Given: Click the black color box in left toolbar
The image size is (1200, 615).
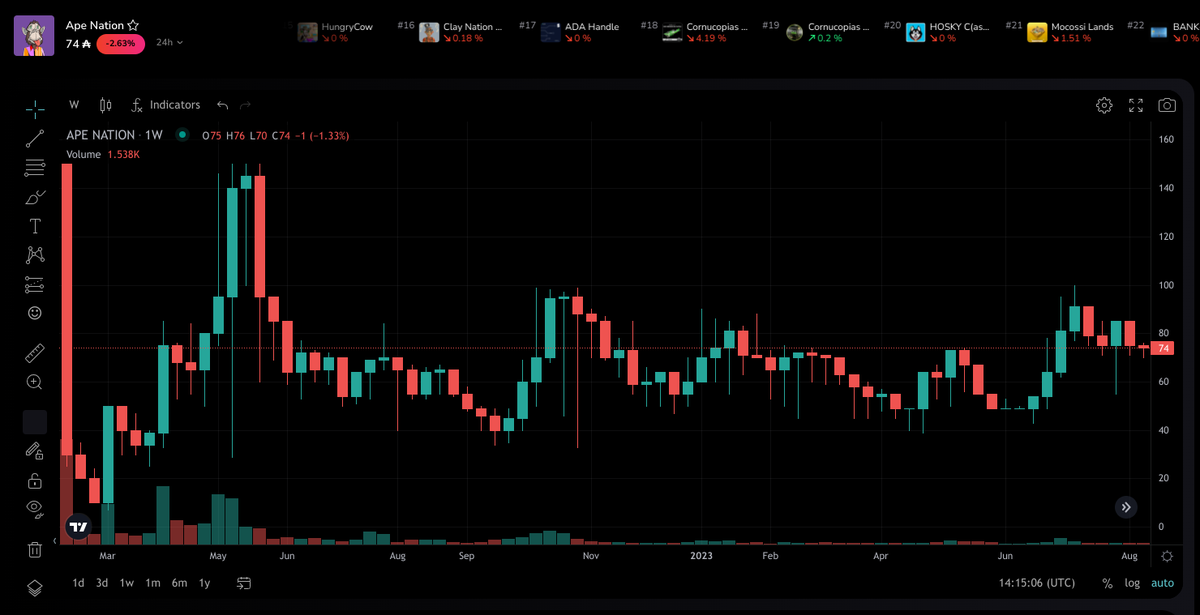Looking at the screenshot, I should tap(35, 422).
